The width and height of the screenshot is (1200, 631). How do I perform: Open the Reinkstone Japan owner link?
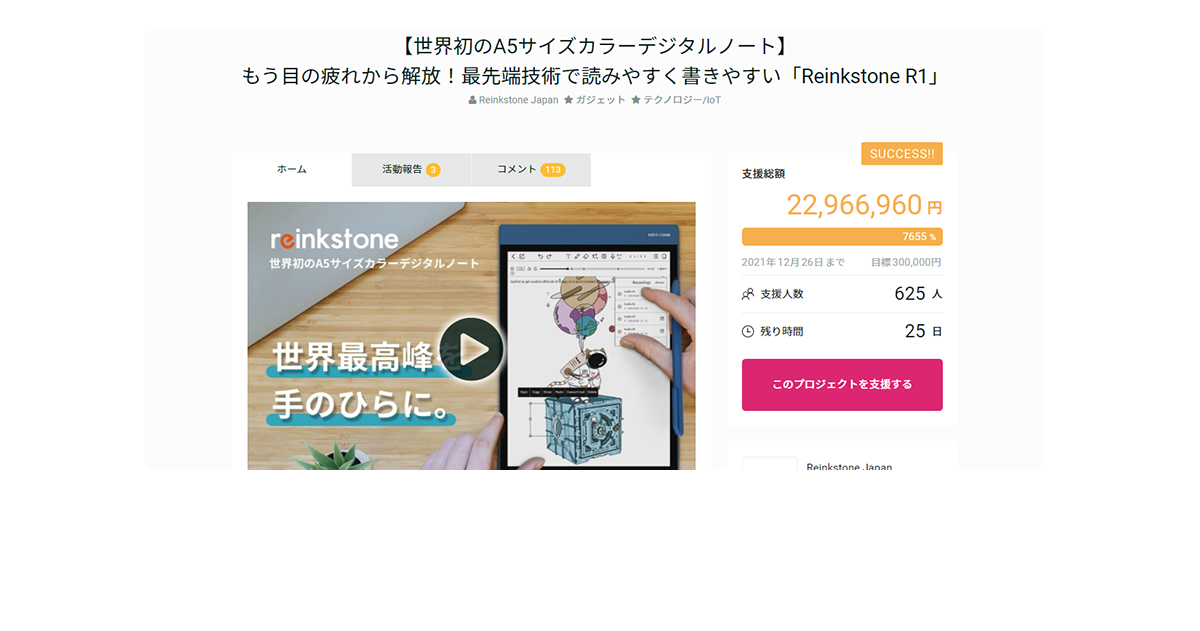(518, 100)
